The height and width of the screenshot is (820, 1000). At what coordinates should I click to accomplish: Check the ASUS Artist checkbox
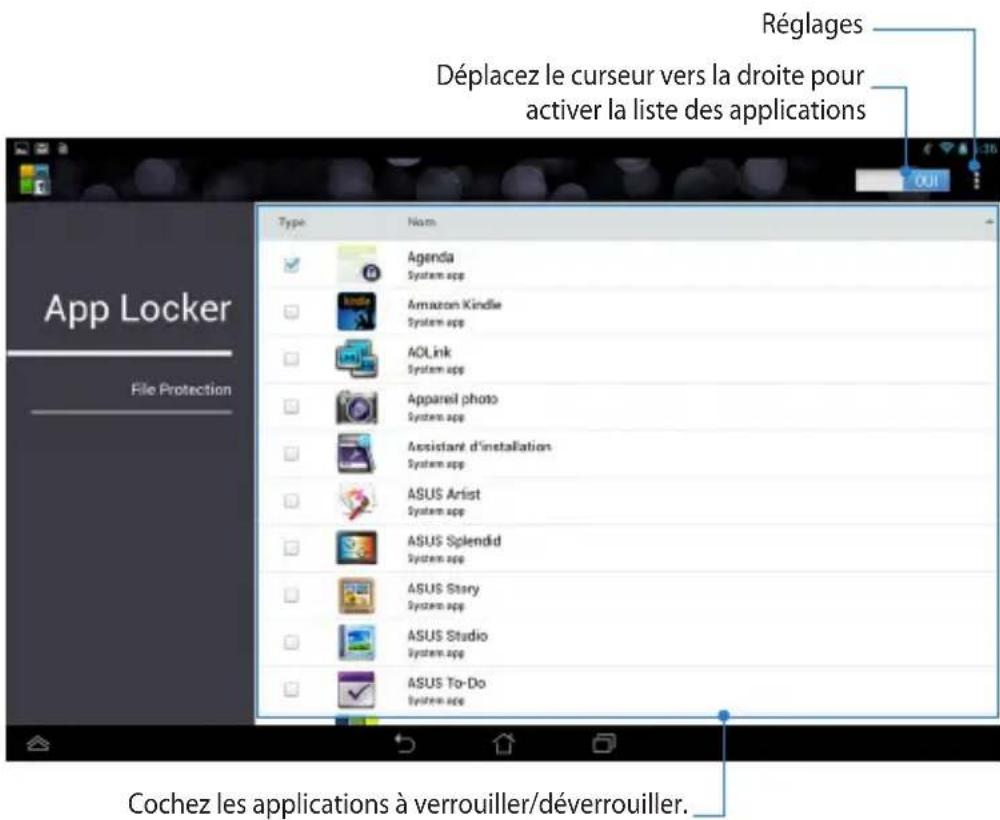click(291, 501)
